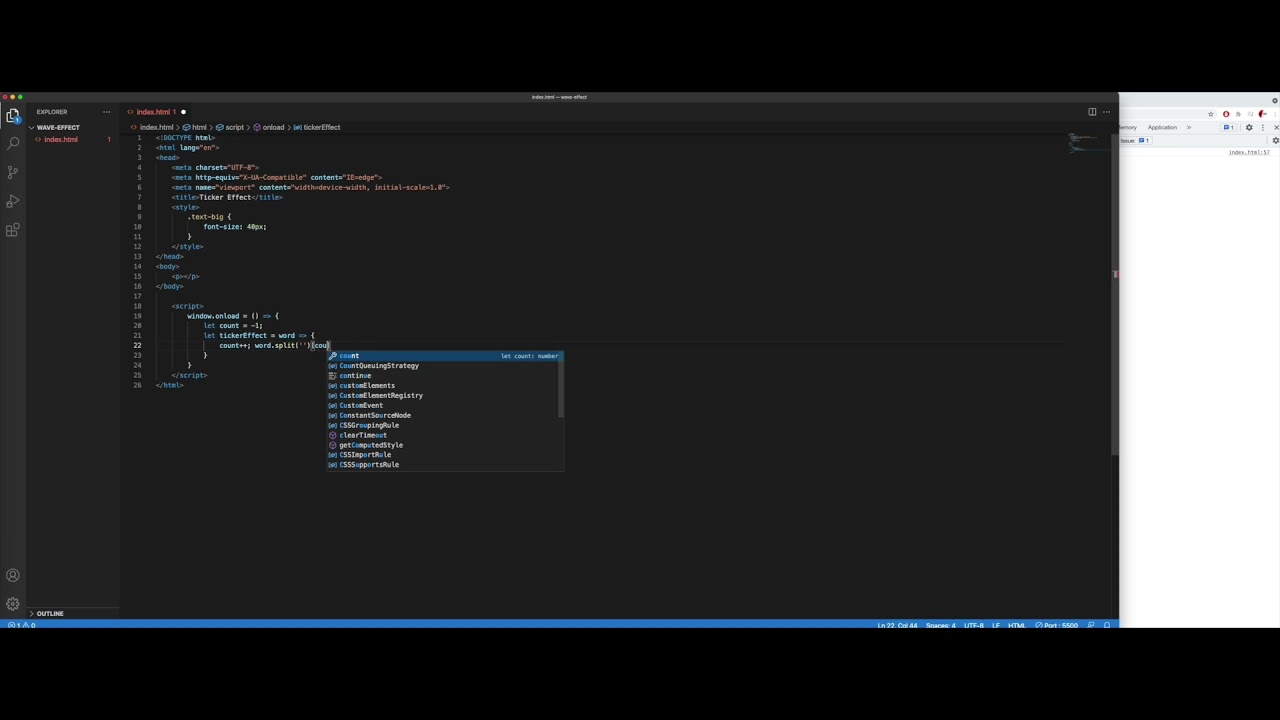Open the Search view in activity bar
Screen dimensions: 1280x720
13,144
